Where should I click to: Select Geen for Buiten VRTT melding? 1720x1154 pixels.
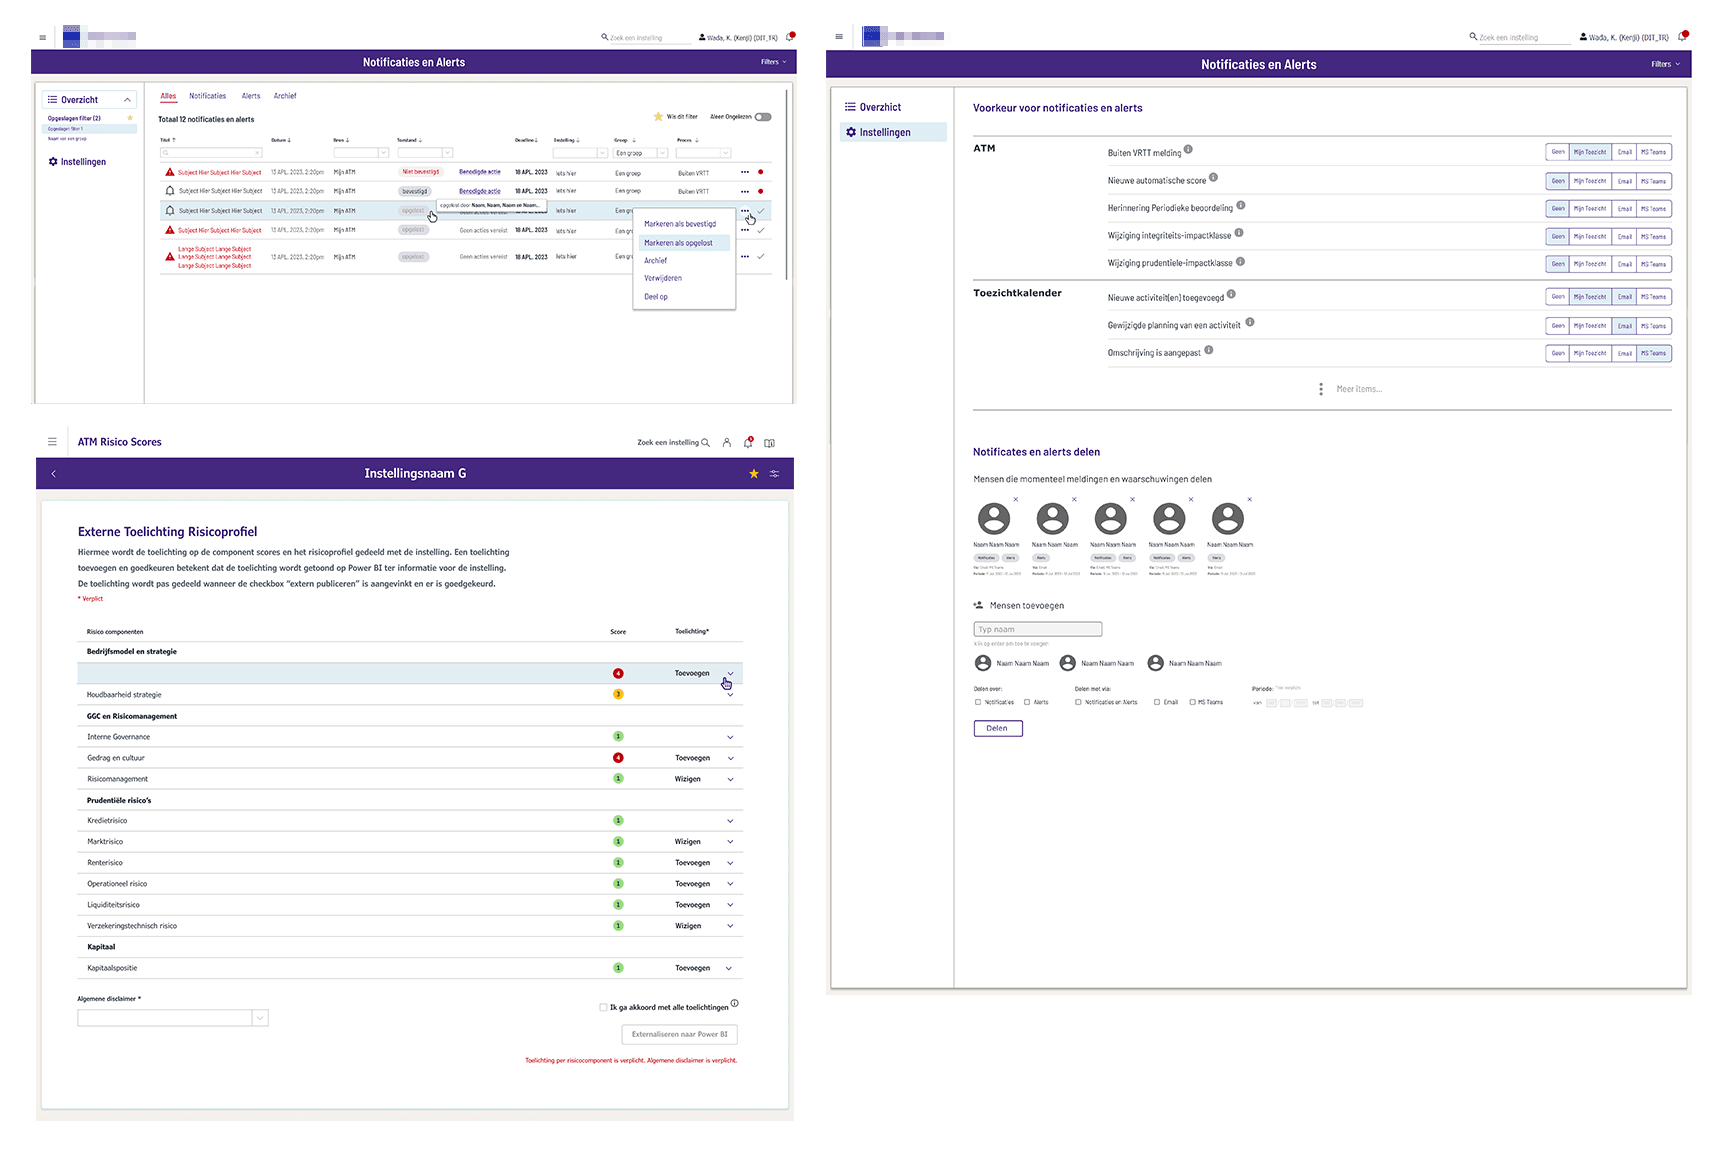[1558, 152]
